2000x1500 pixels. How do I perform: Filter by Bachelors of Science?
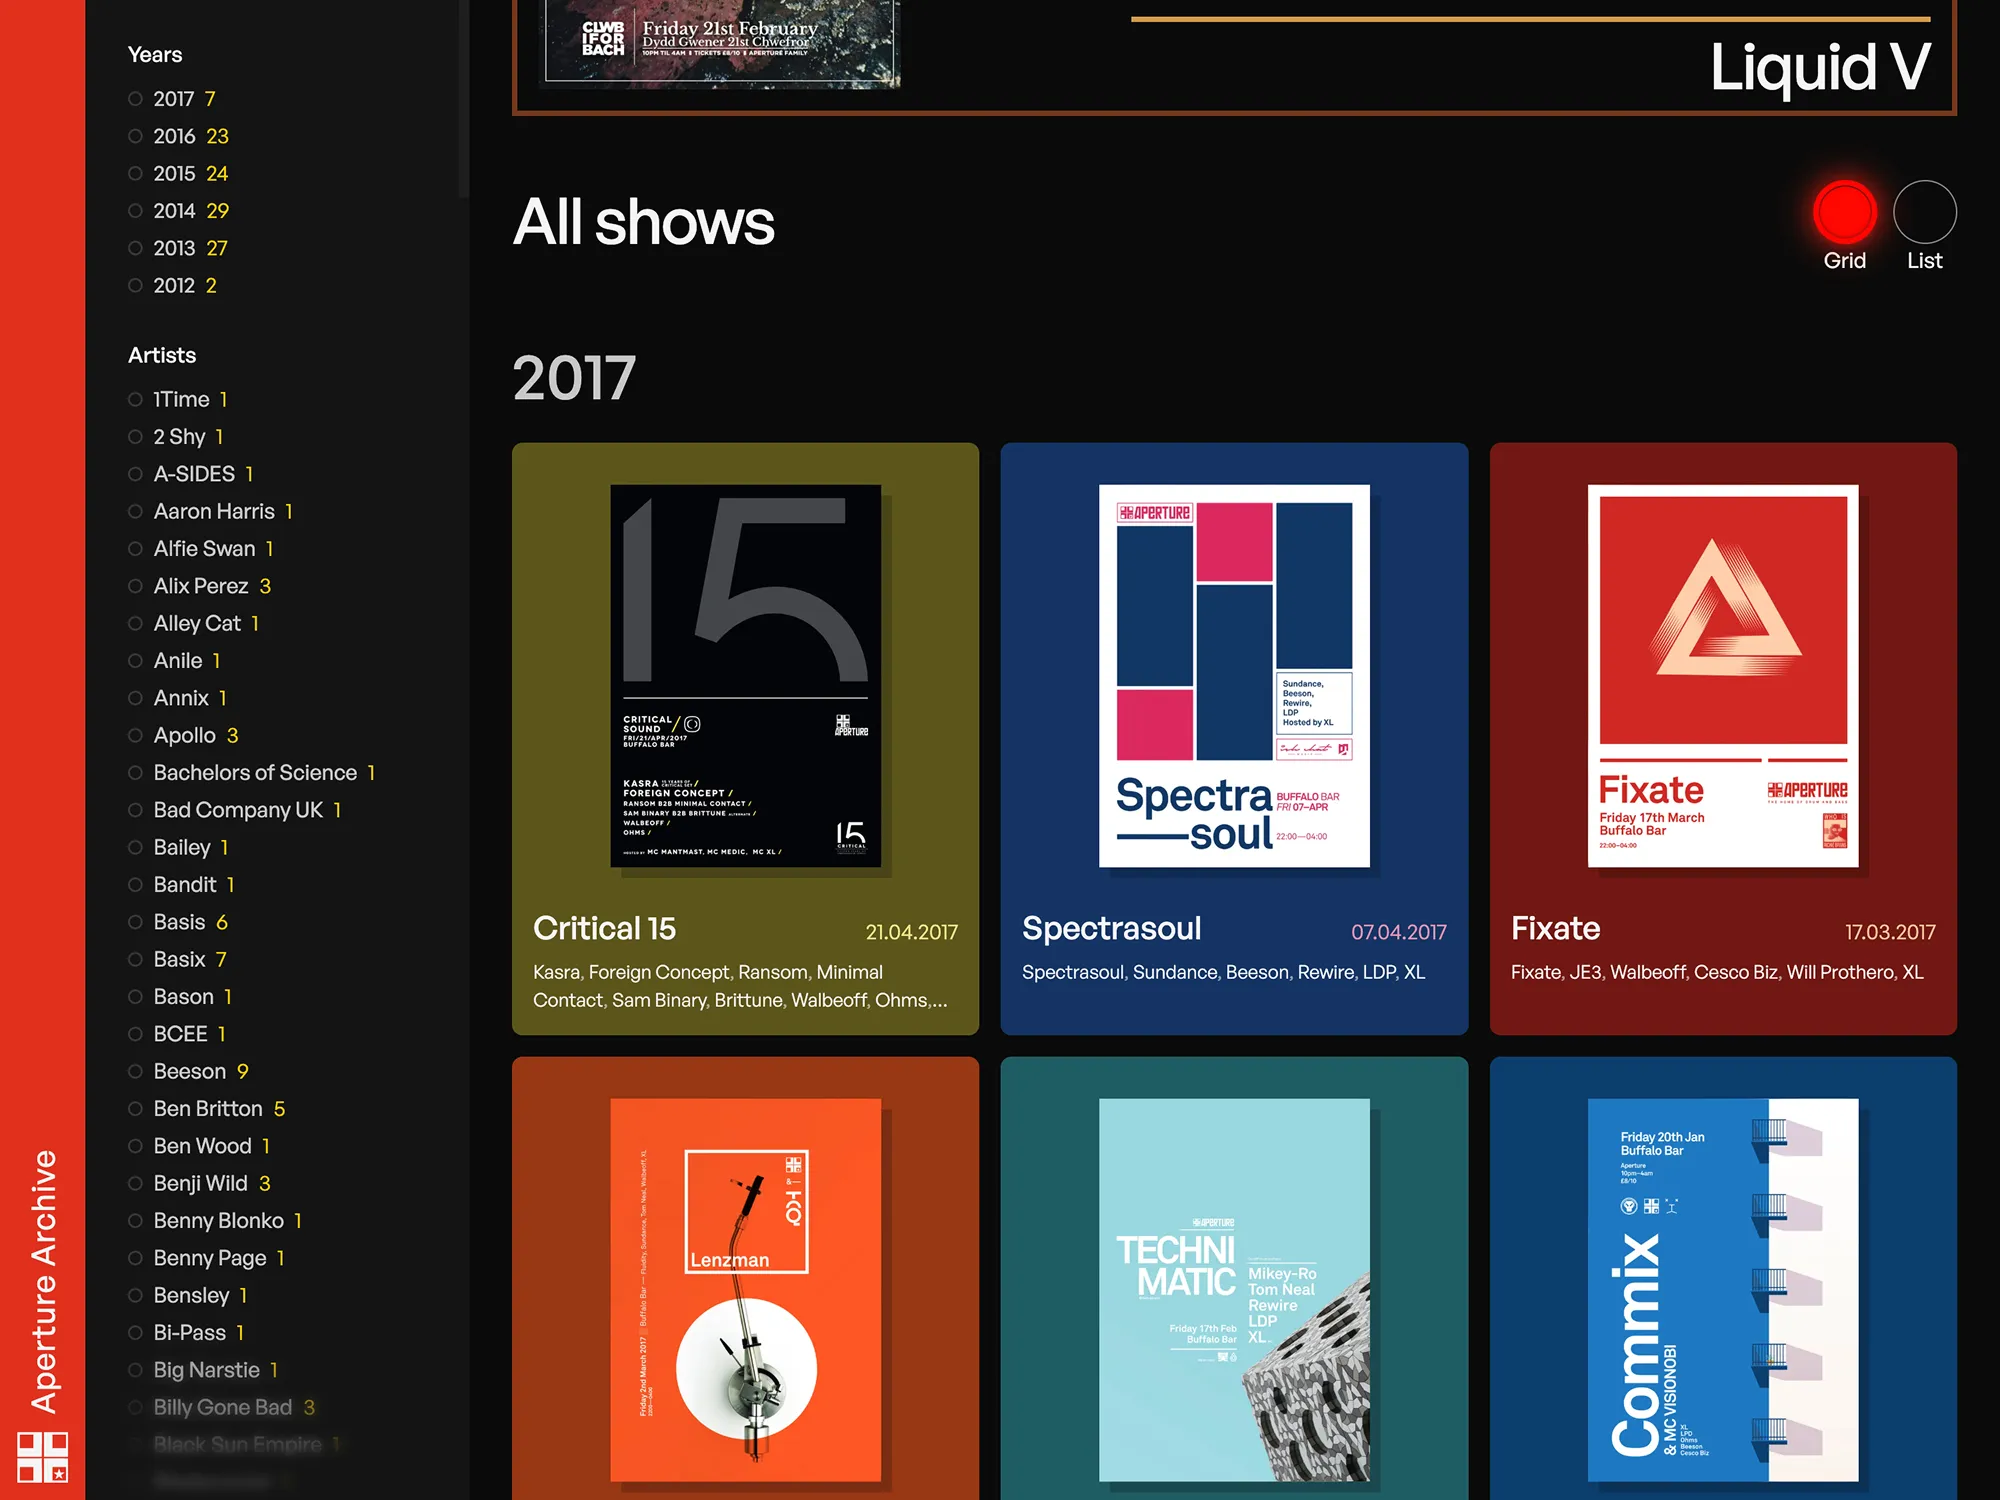(252, 773)
